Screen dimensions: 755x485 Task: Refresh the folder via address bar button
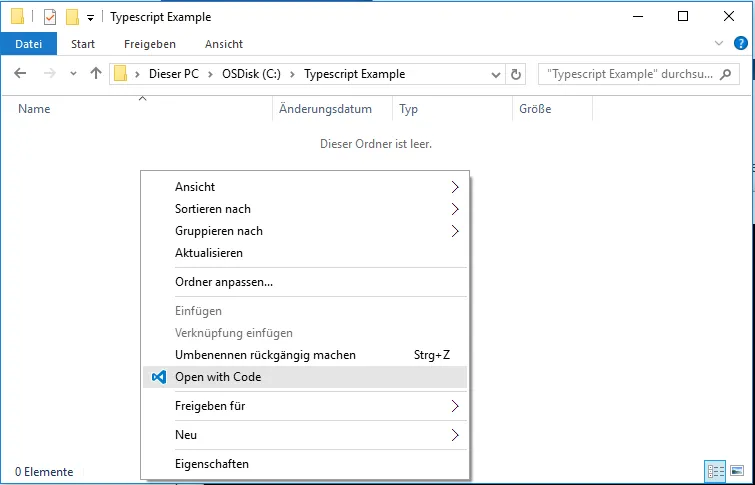516,74
